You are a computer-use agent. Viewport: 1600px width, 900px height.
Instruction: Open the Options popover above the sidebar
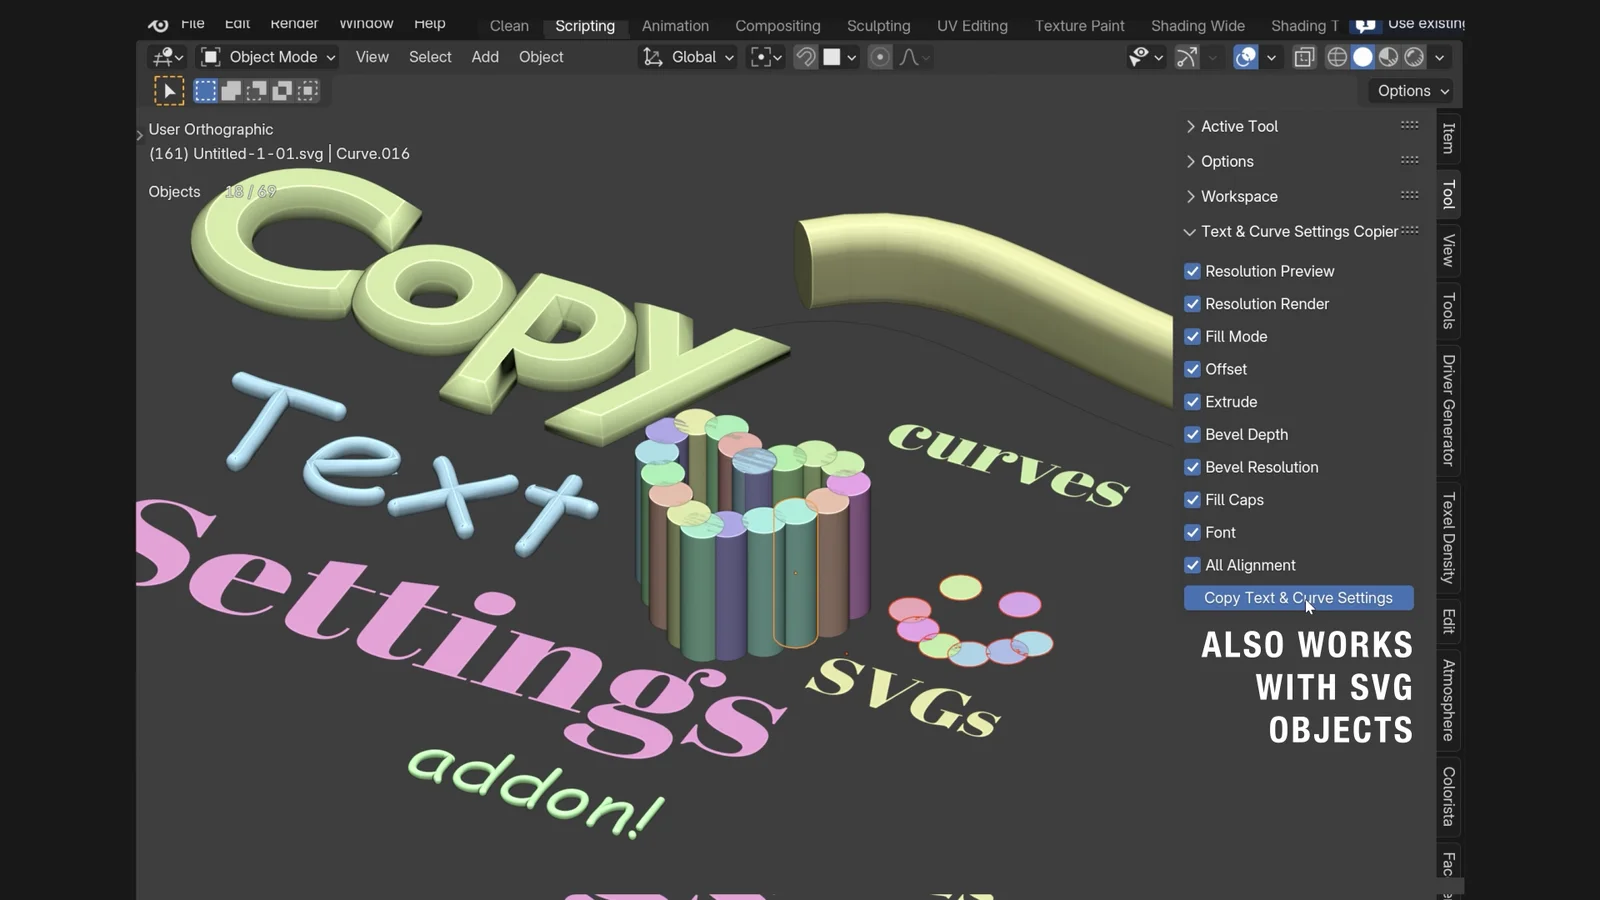click(1409, 90)
